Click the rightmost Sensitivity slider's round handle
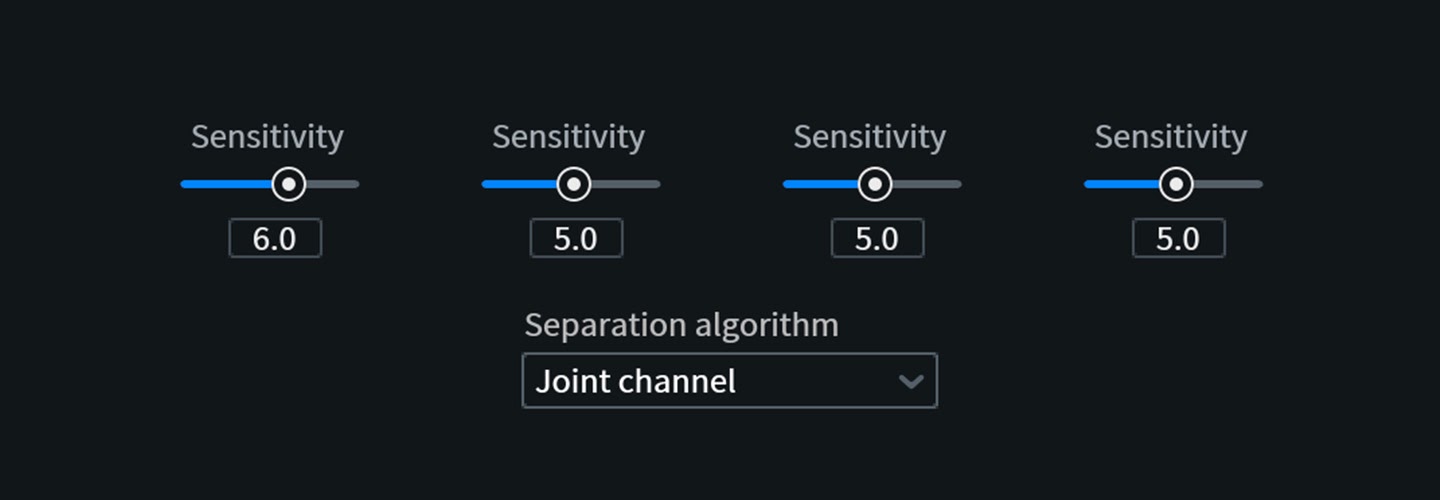The width and height of the screenshot is (1440, 500). 1176,184
